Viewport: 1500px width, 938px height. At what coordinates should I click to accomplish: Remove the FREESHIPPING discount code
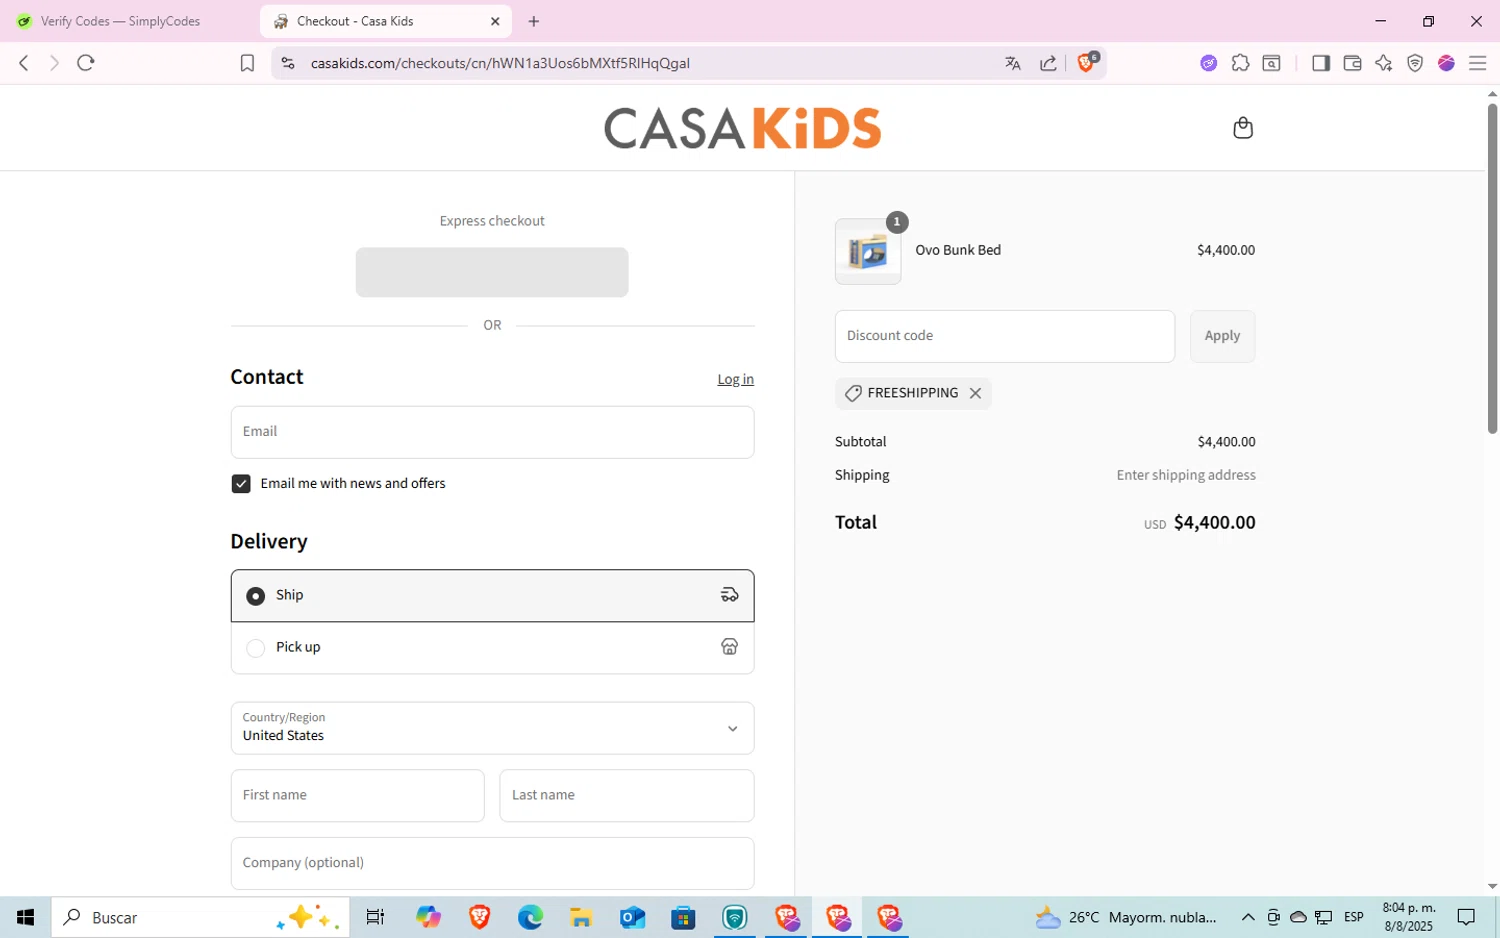(975, 393)
